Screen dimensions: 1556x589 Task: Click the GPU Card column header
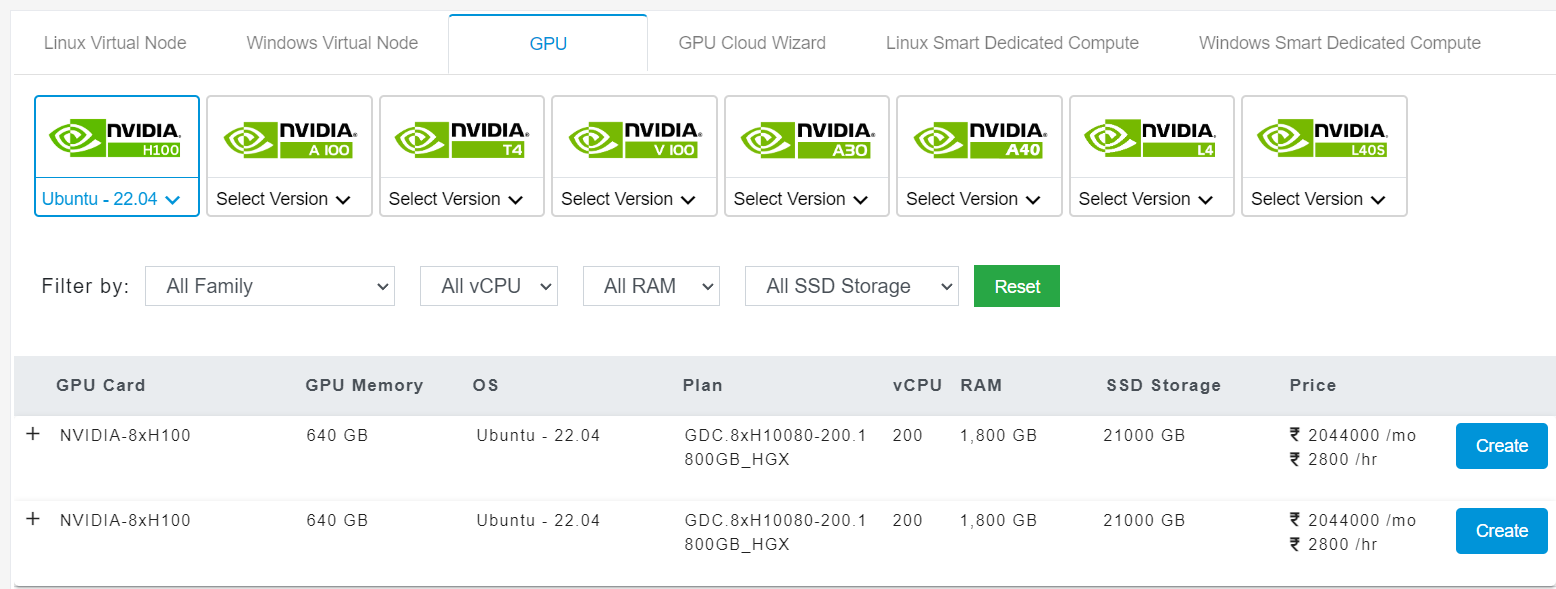(101, 385)
